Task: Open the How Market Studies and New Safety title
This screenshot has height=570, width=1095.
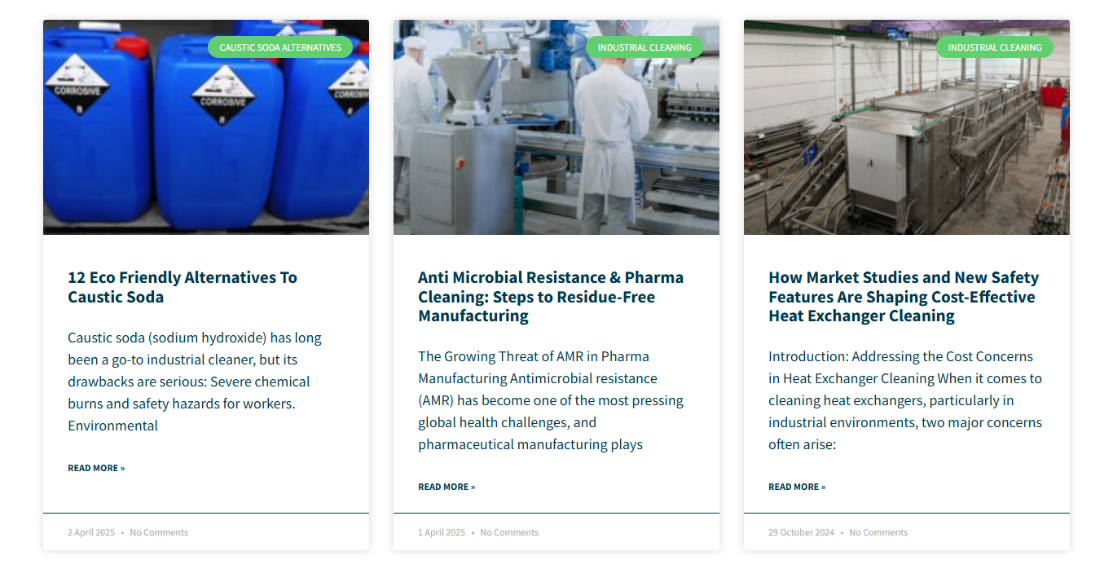Action: 904,296
